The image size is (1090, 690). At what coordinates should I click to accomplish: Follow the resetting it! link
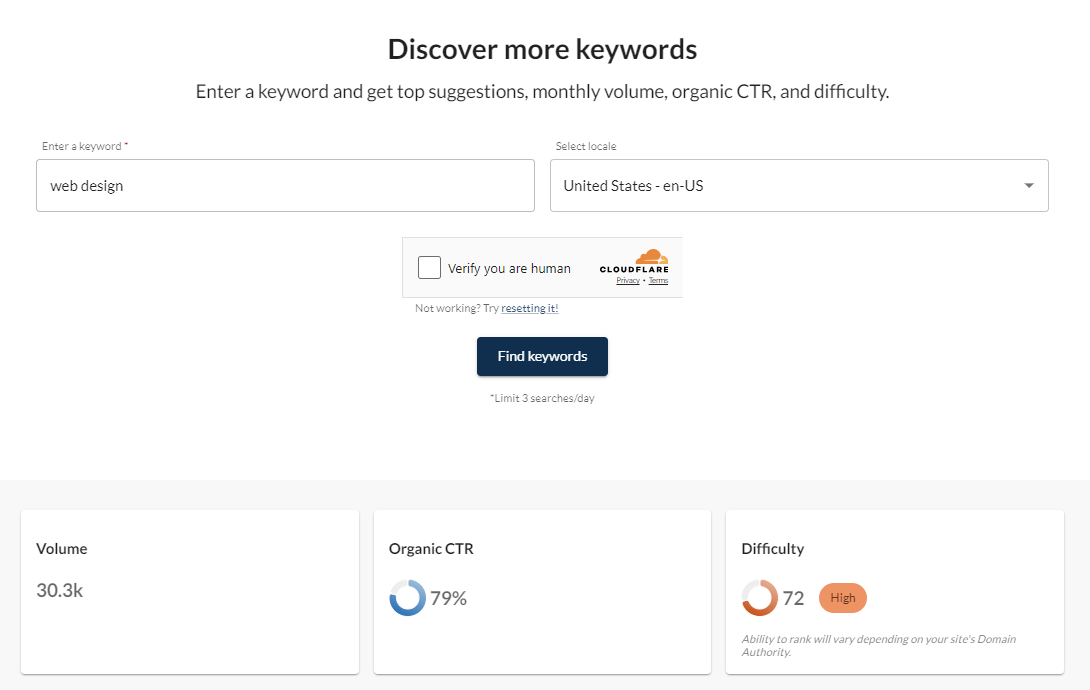tap(529, 308)
